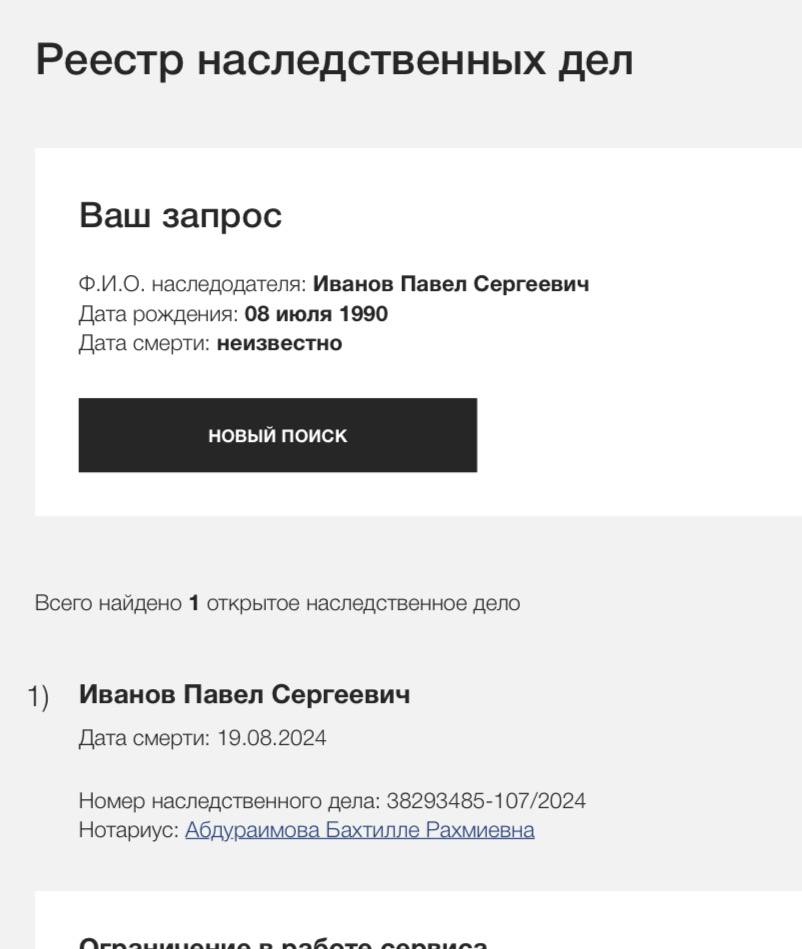Screen dimensions: 802x949
Task: Click the Ограничение в работе сервиса heading
Action: (283, 942)
